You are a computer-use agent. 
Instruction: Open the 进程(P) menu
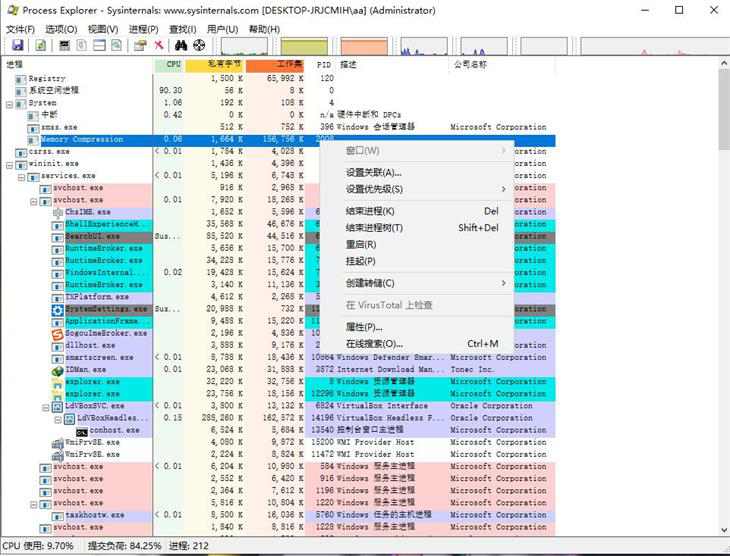coord(144,29)
